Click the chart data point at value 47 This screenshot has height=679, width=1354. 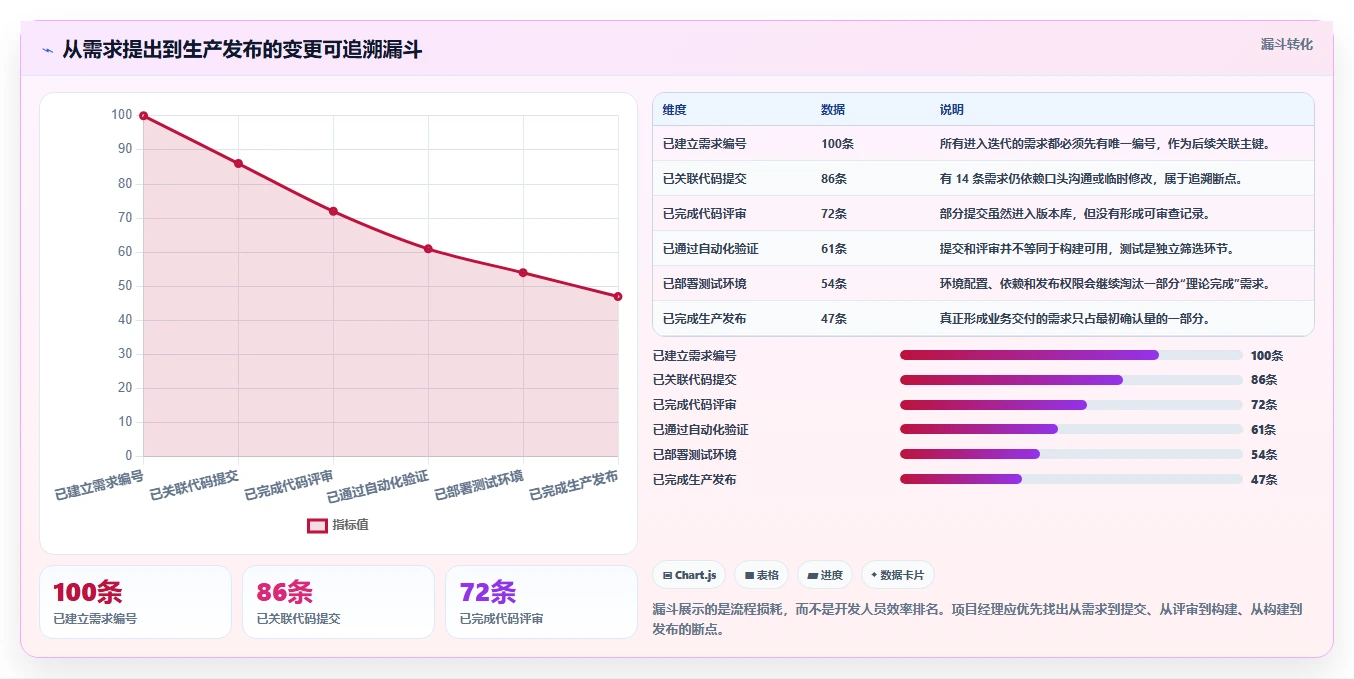pos(618,297)
